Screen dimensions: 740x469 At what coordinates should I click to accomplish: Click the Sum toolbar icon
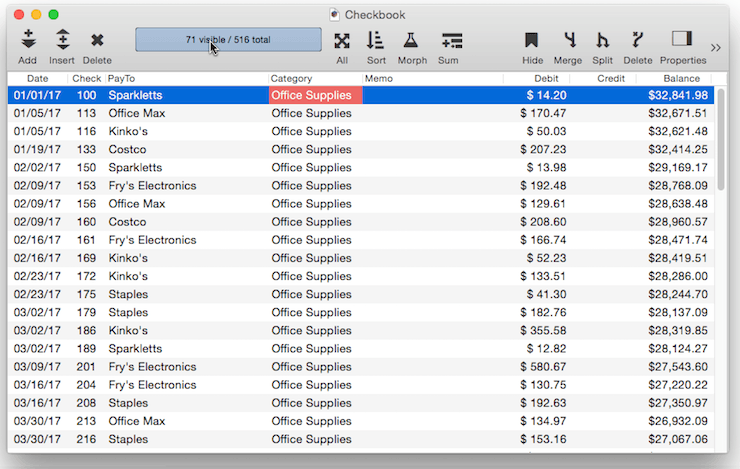click(x=452, y=41)
